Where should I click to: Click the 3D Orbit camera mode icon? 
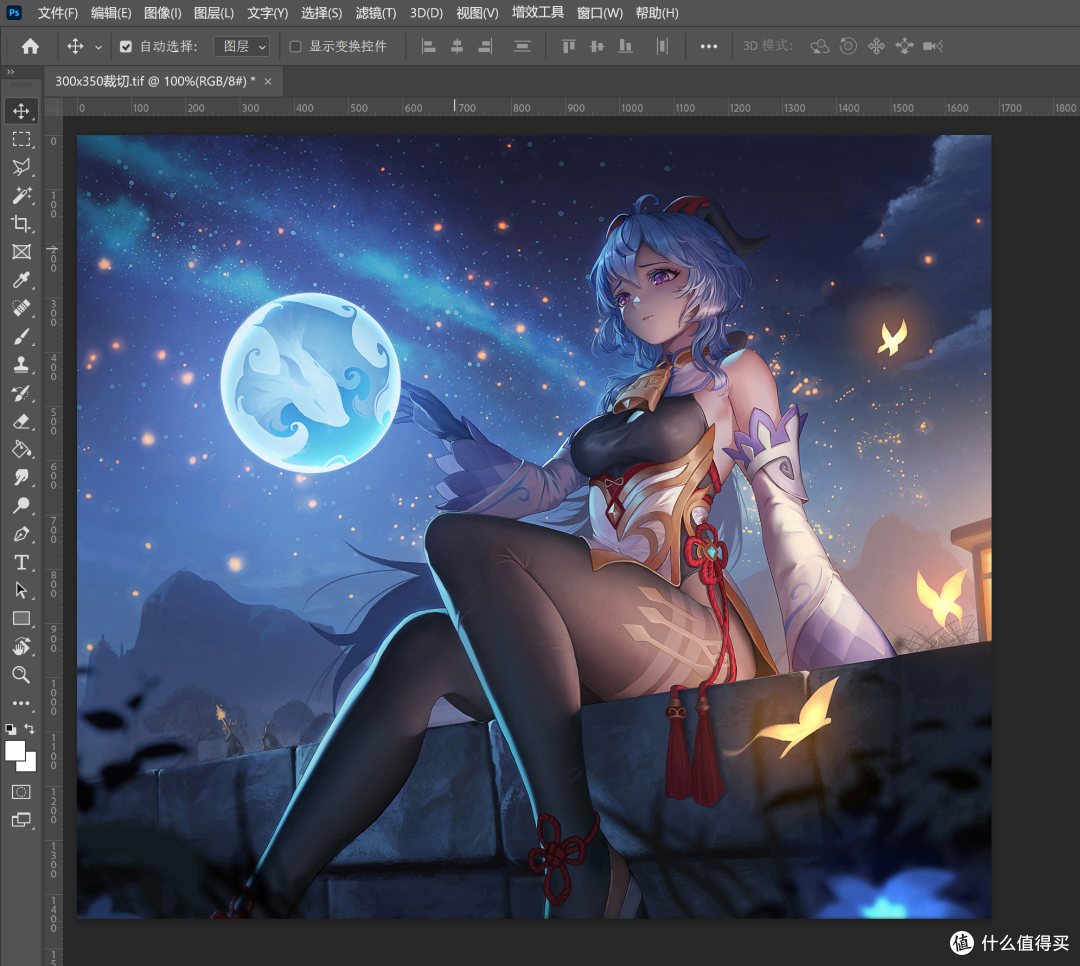click(820, 46)
